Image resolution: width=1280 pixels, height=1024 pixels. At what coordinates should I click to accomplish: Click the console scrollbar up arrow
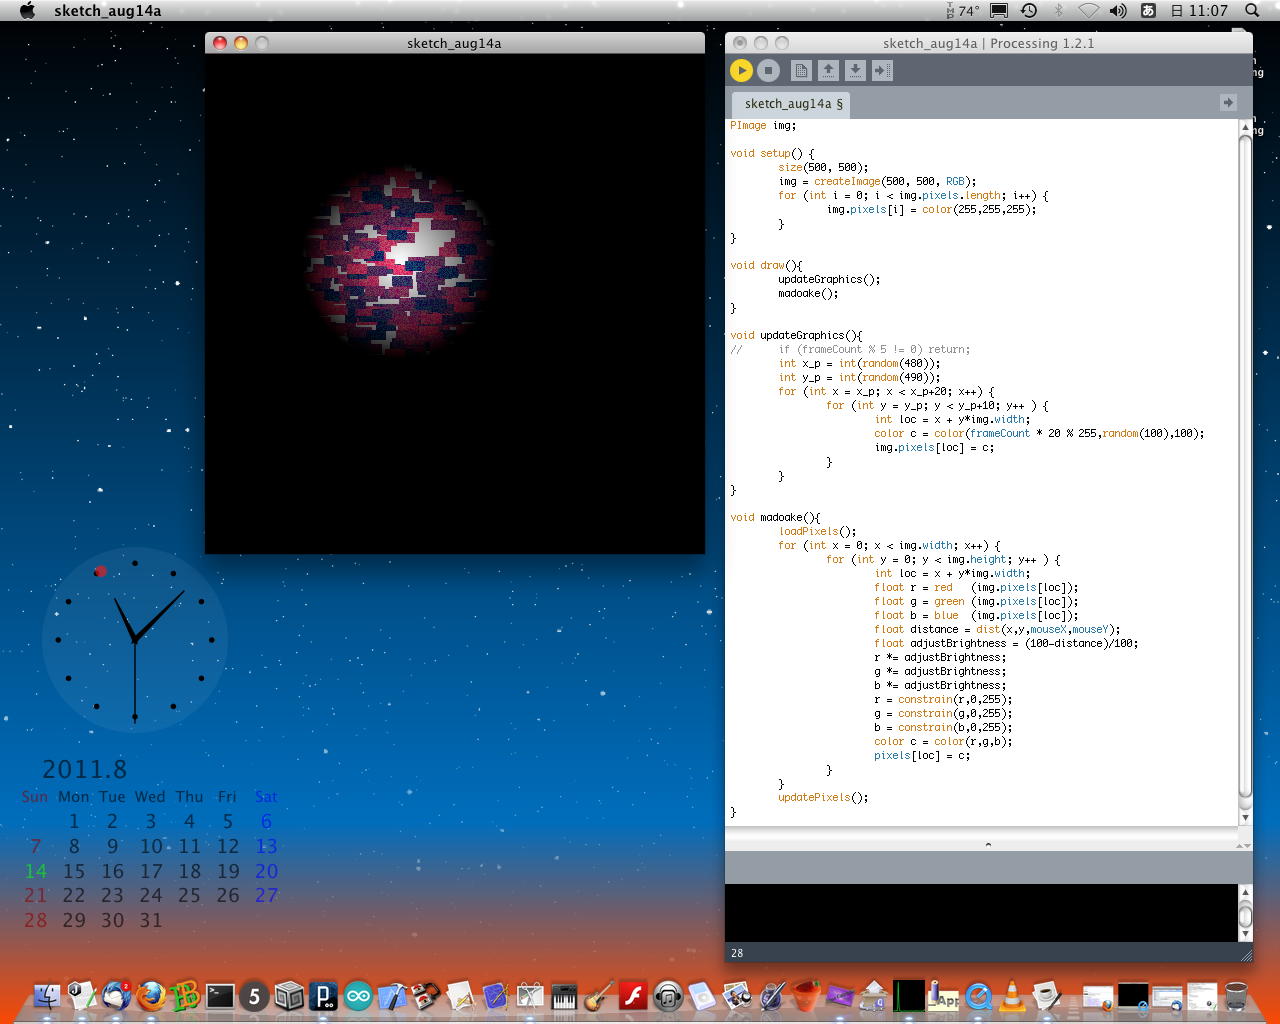point(1245,892)
